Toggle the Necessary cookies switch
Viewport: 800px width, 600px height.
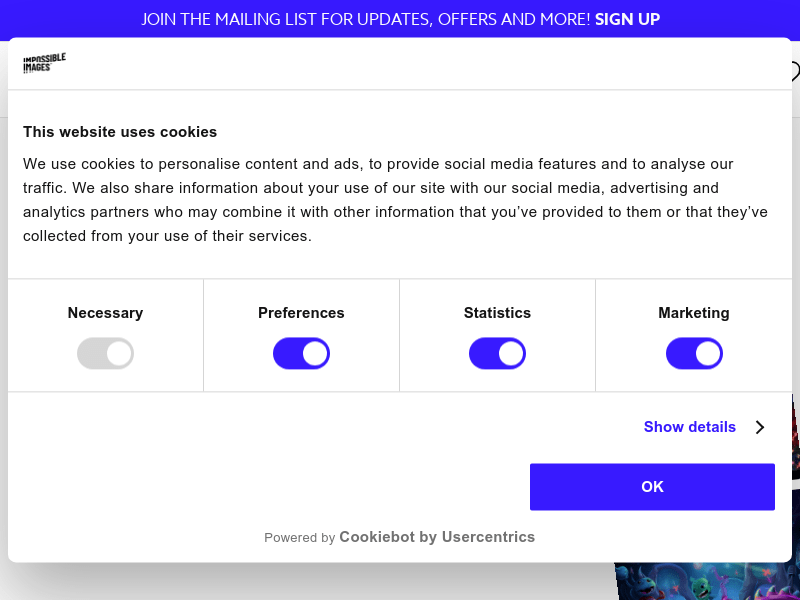tap(105, 353)
